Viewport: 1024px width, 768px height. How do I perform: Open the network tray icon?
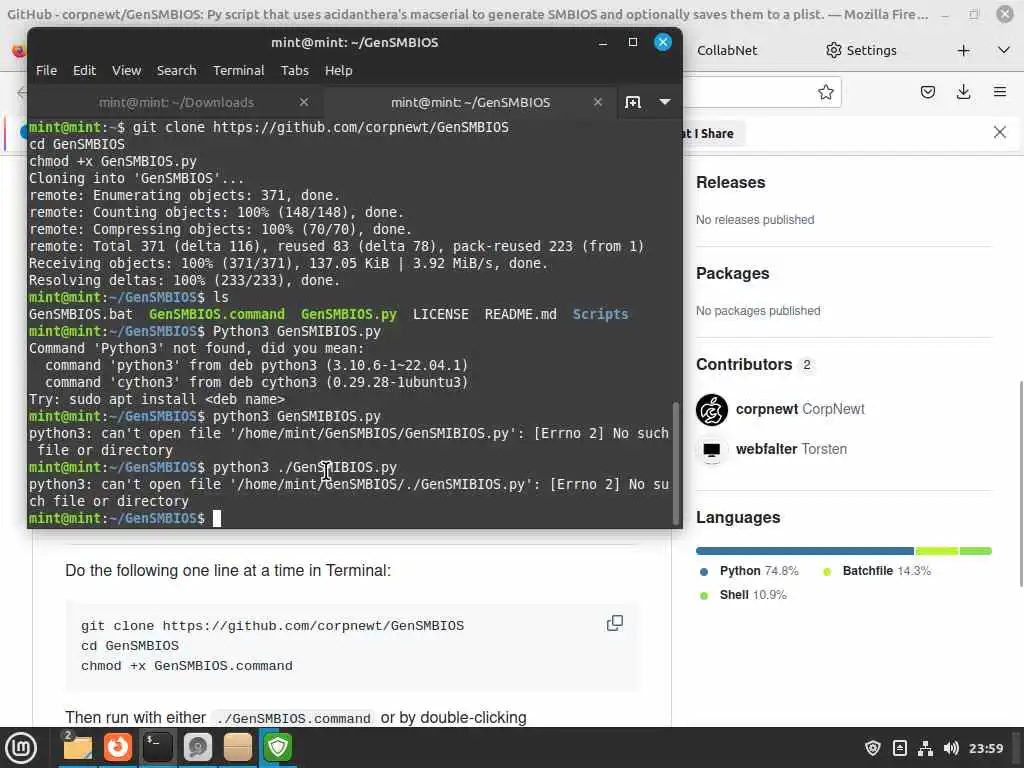point(925,748)
